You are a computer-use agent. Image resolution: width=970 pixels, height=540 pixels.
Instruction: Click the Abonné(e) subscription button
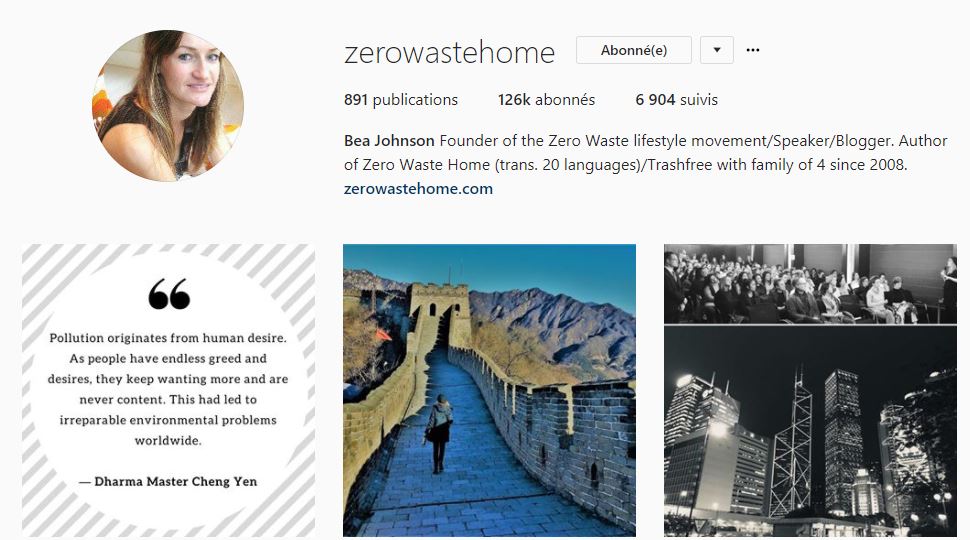(633, 50)
